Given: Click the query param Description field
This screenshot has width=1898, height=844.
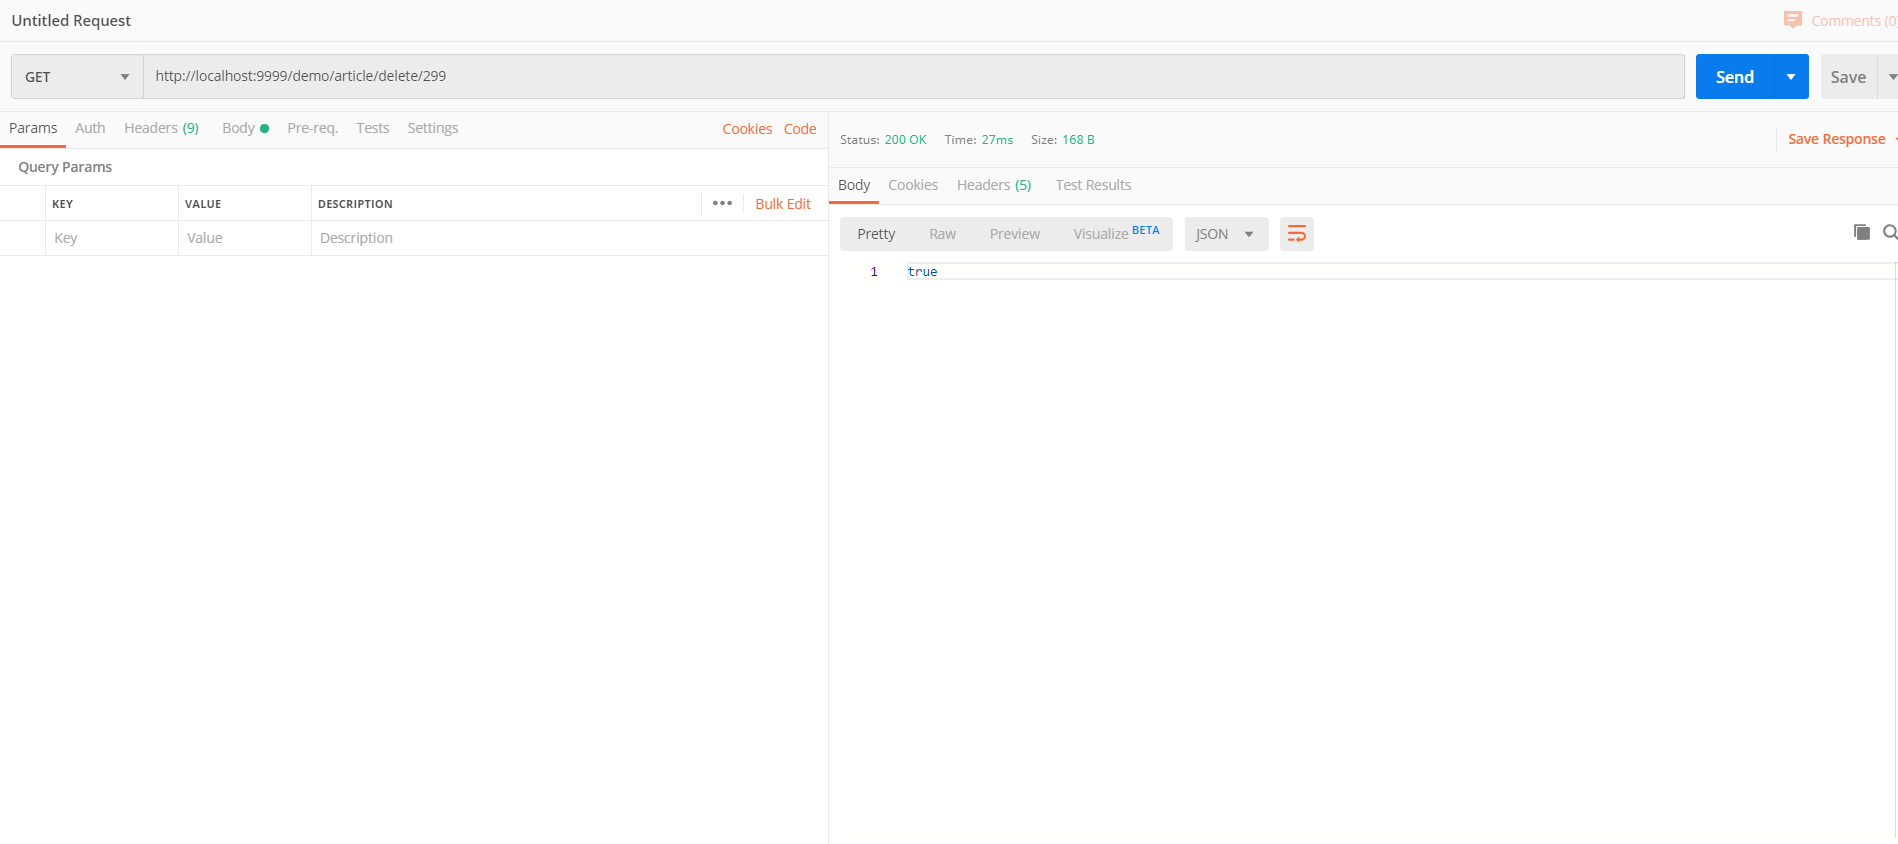Looking at the screenshot, I should click(x=569, y=238).
